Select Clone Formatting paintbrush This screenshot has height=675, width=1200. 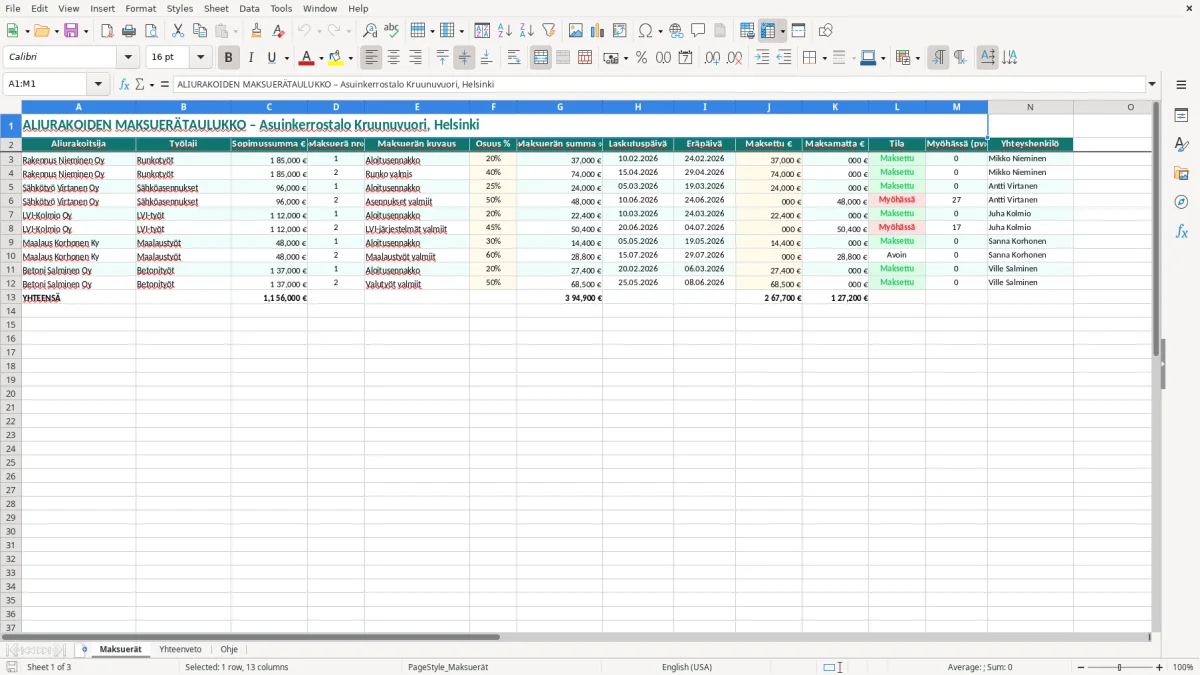(257, 31)
